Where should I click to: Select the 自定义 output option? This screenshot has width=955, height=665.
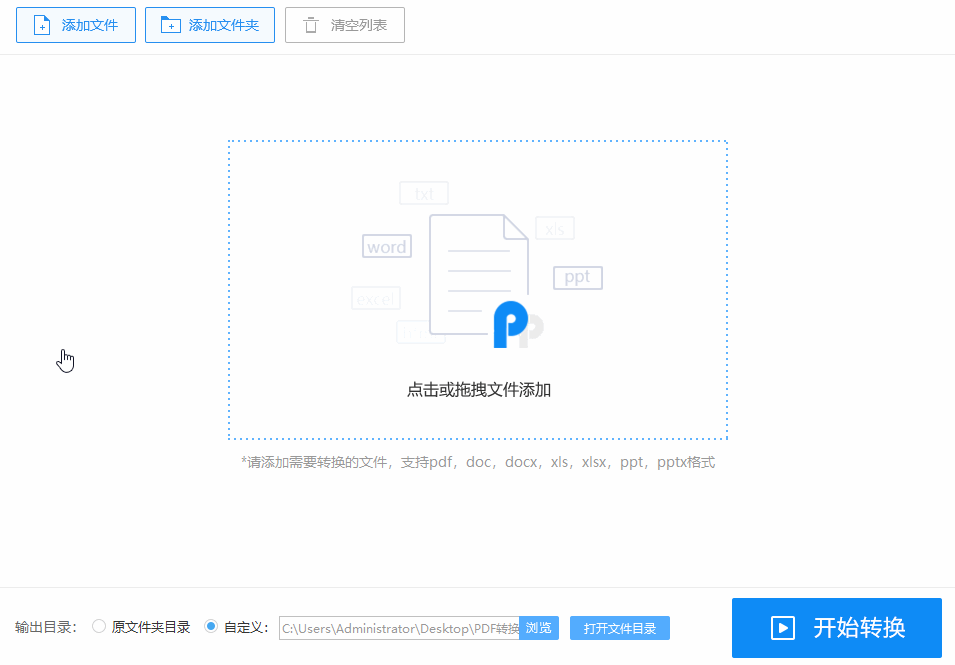(x=210, y=627)
